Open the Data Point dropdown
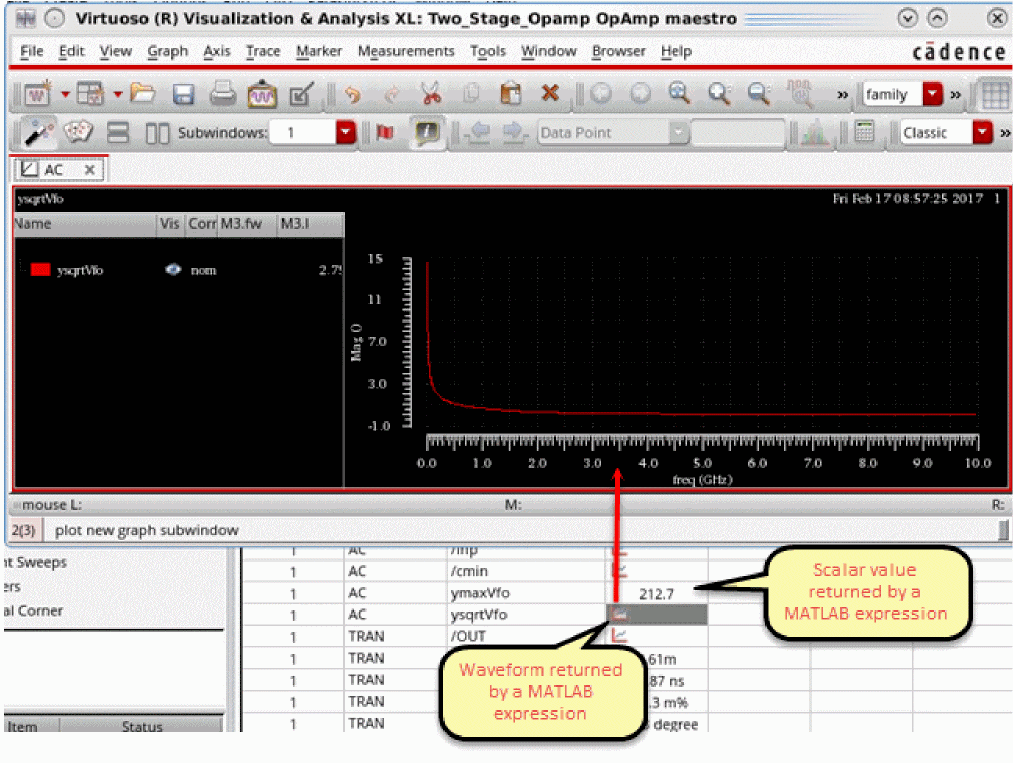 pos(678,132)
